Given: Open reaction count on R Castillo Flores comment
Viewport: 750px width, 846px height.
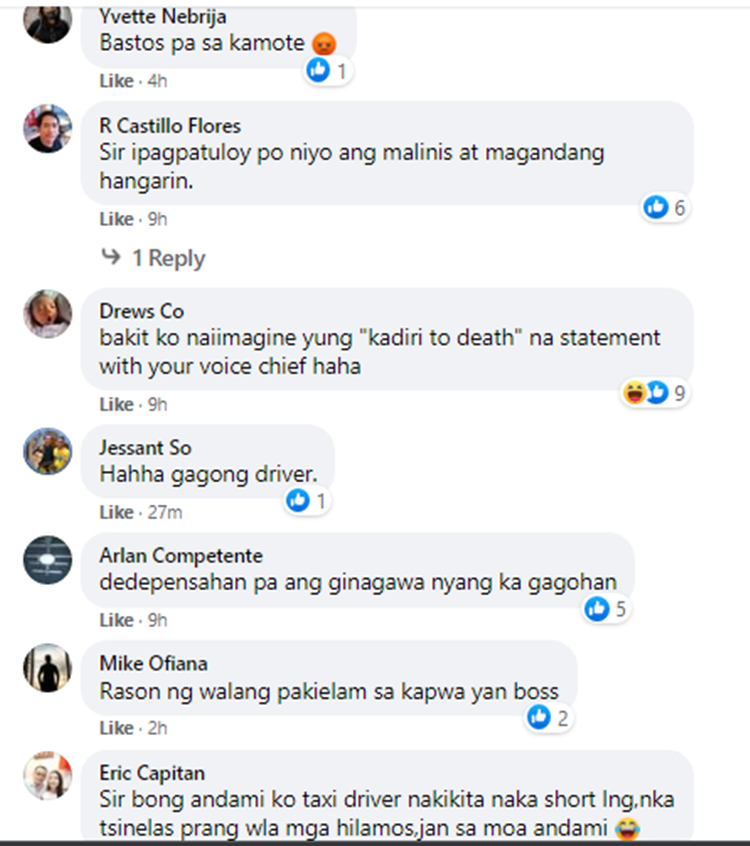Looking at the screenshot, I should [665, 207].
